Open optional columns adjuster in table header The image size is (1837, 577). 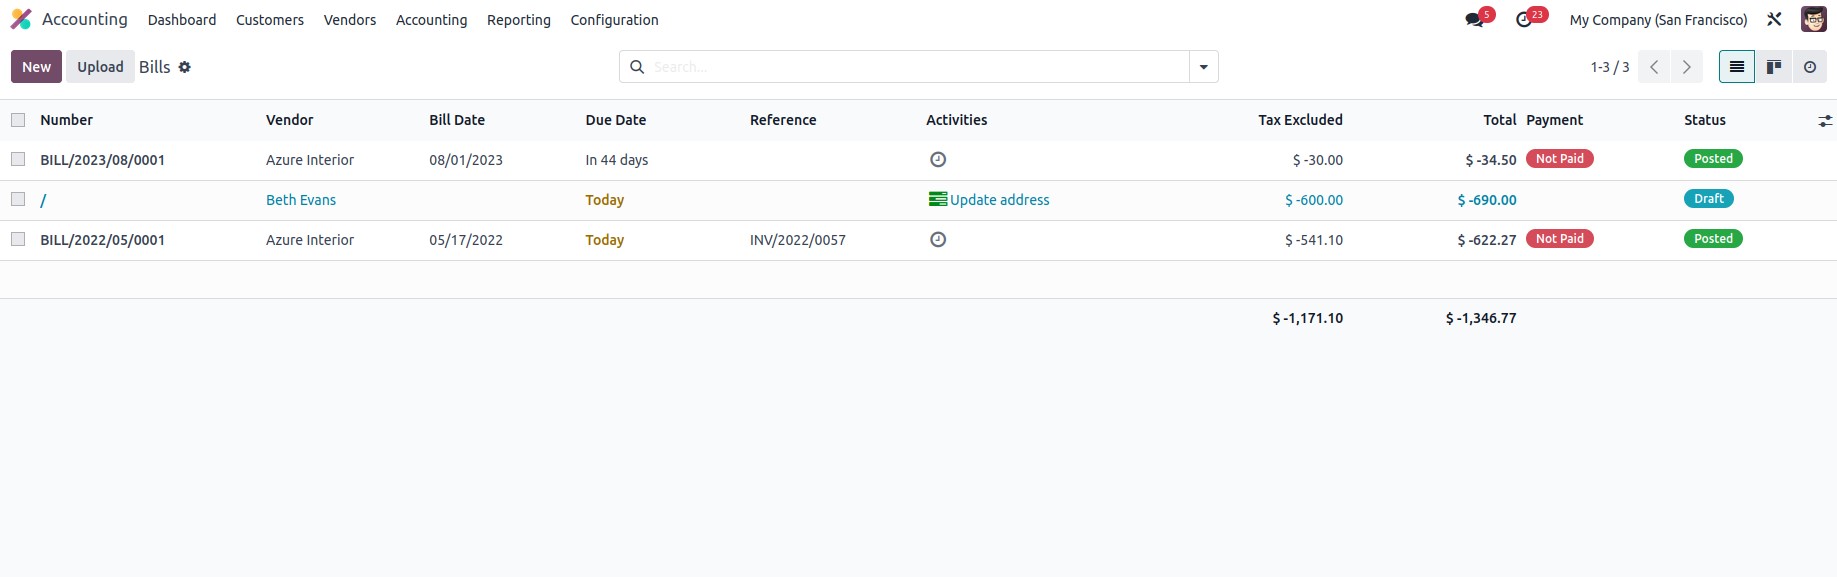[1825, 120]
